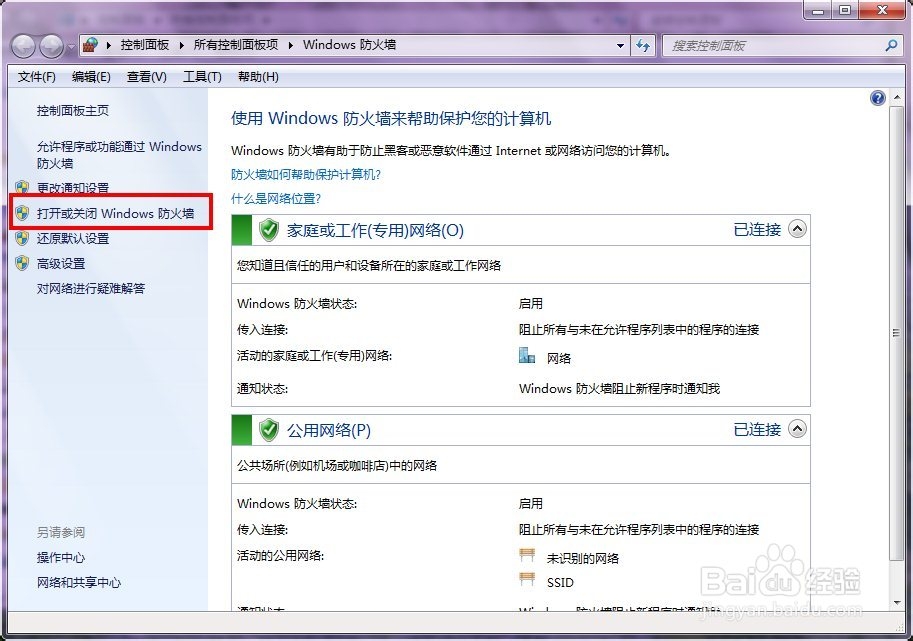Maximize the Windows 防火墙 window
Viewport: 913px width, 641px height.
[845, 10]
